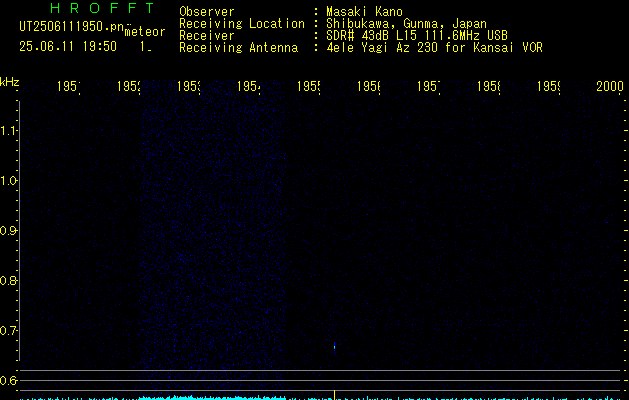This screenshot has height=400, width=629.
Task: Click the HROFFT title text
Action: [x=103, y=8]
